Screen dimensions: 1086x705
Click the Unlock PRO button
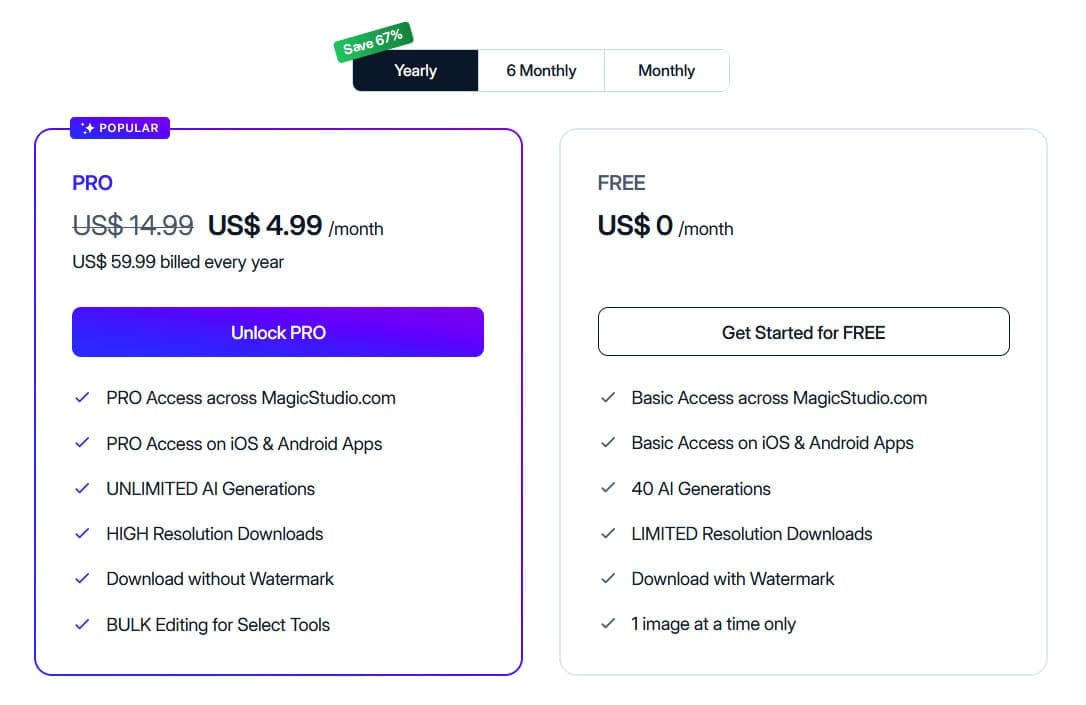278,332
